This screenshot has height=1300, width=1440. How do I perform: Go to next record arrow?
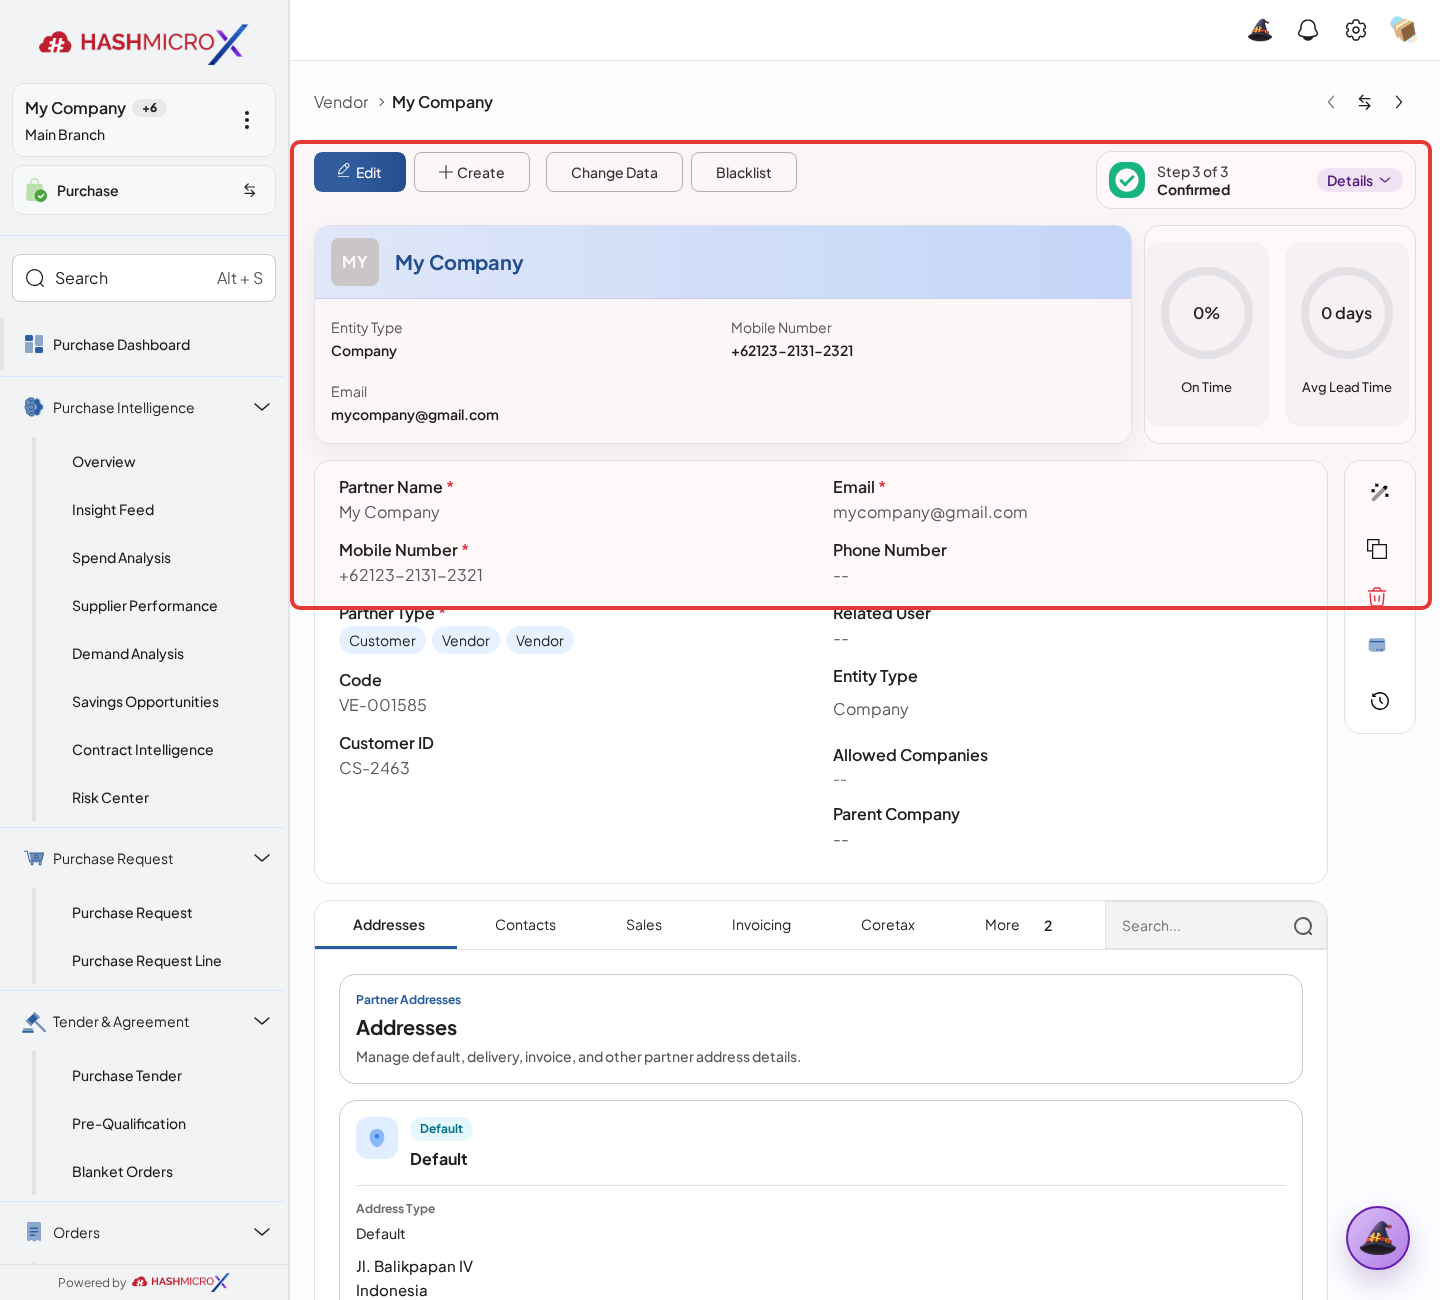1399,102
